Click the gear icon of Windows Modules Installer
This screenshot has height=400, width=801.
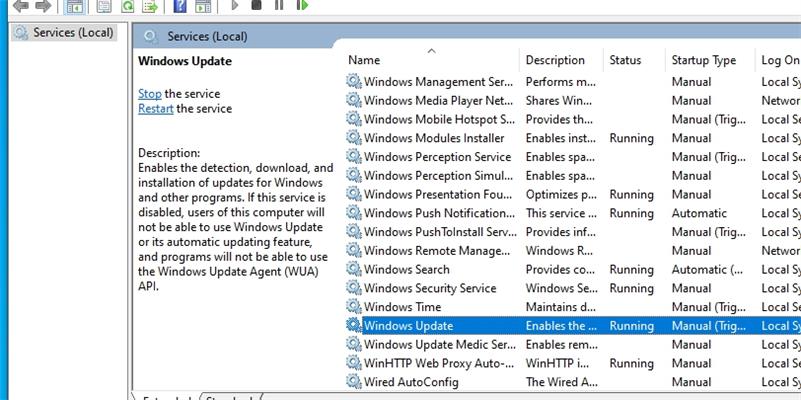354,138
